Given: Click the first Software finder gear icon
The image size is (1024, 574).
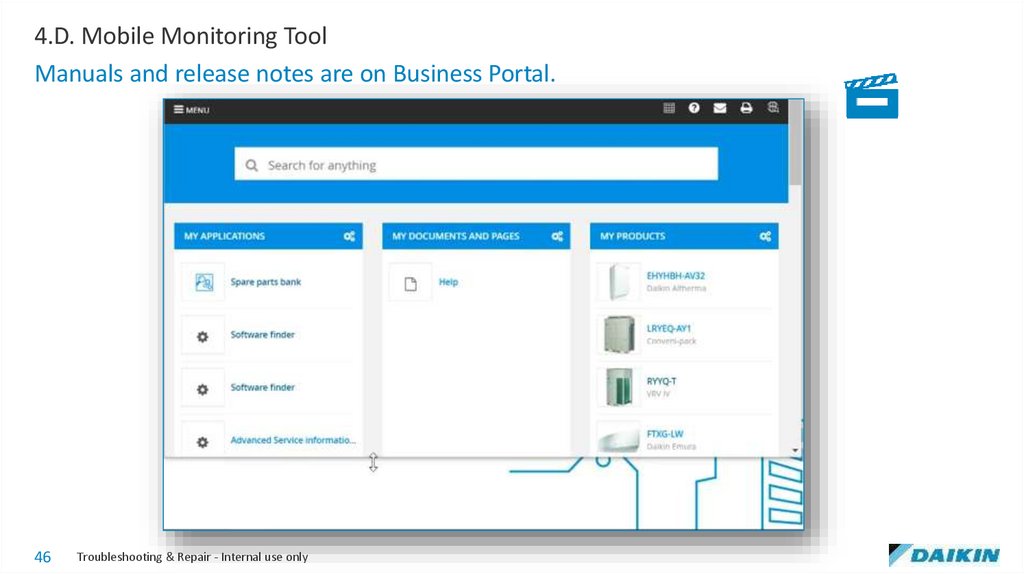Looking at the screenshot, I should tap(202, 336).
